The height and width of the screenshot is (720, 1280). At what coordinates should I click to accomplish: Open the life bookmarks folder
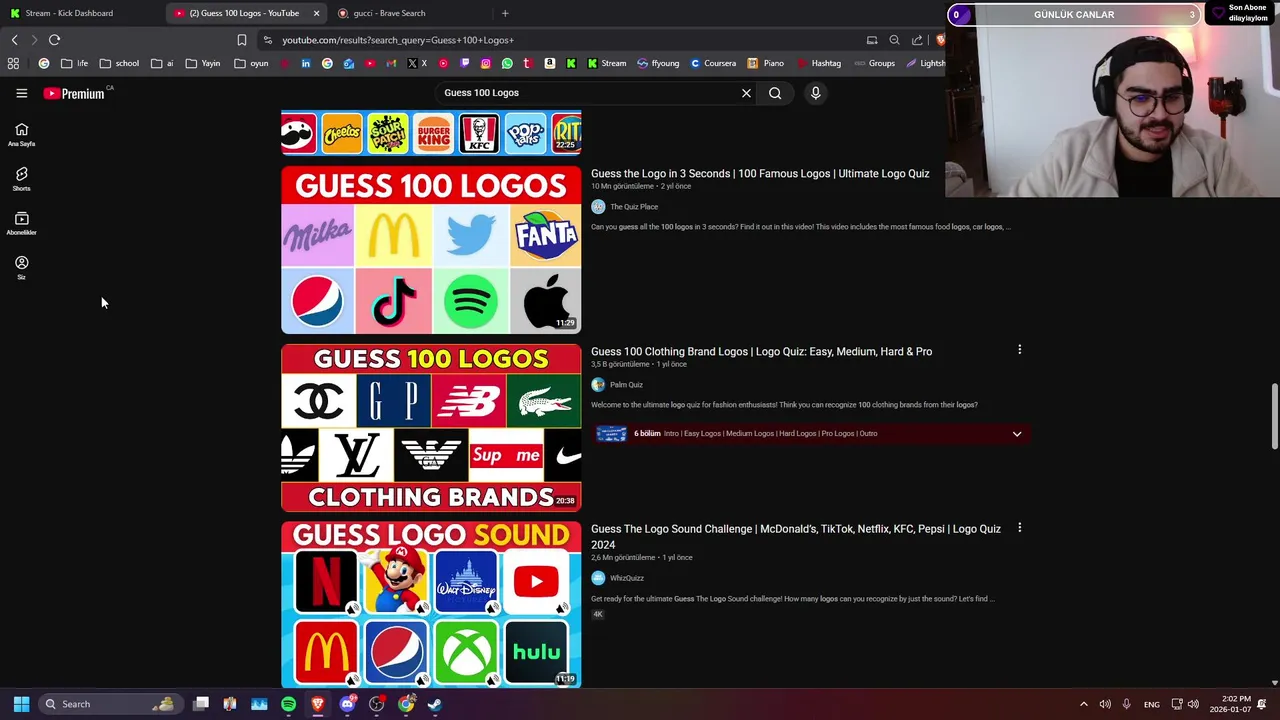pyautogui.click(x=74, y=63)
